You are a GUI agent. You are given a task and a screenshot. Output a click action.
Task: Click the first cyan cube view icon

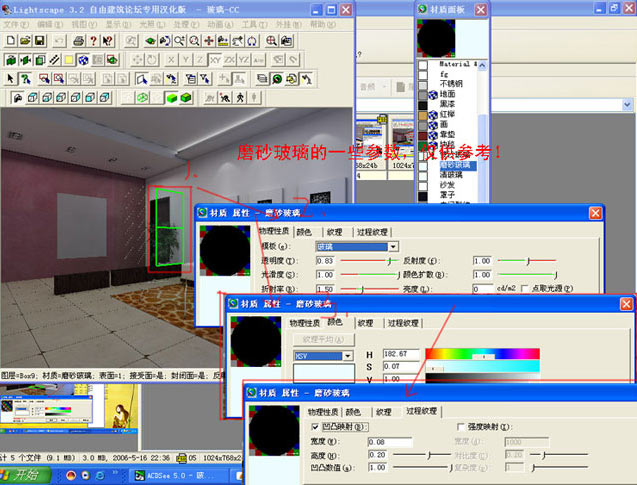[x=32, y=97]
